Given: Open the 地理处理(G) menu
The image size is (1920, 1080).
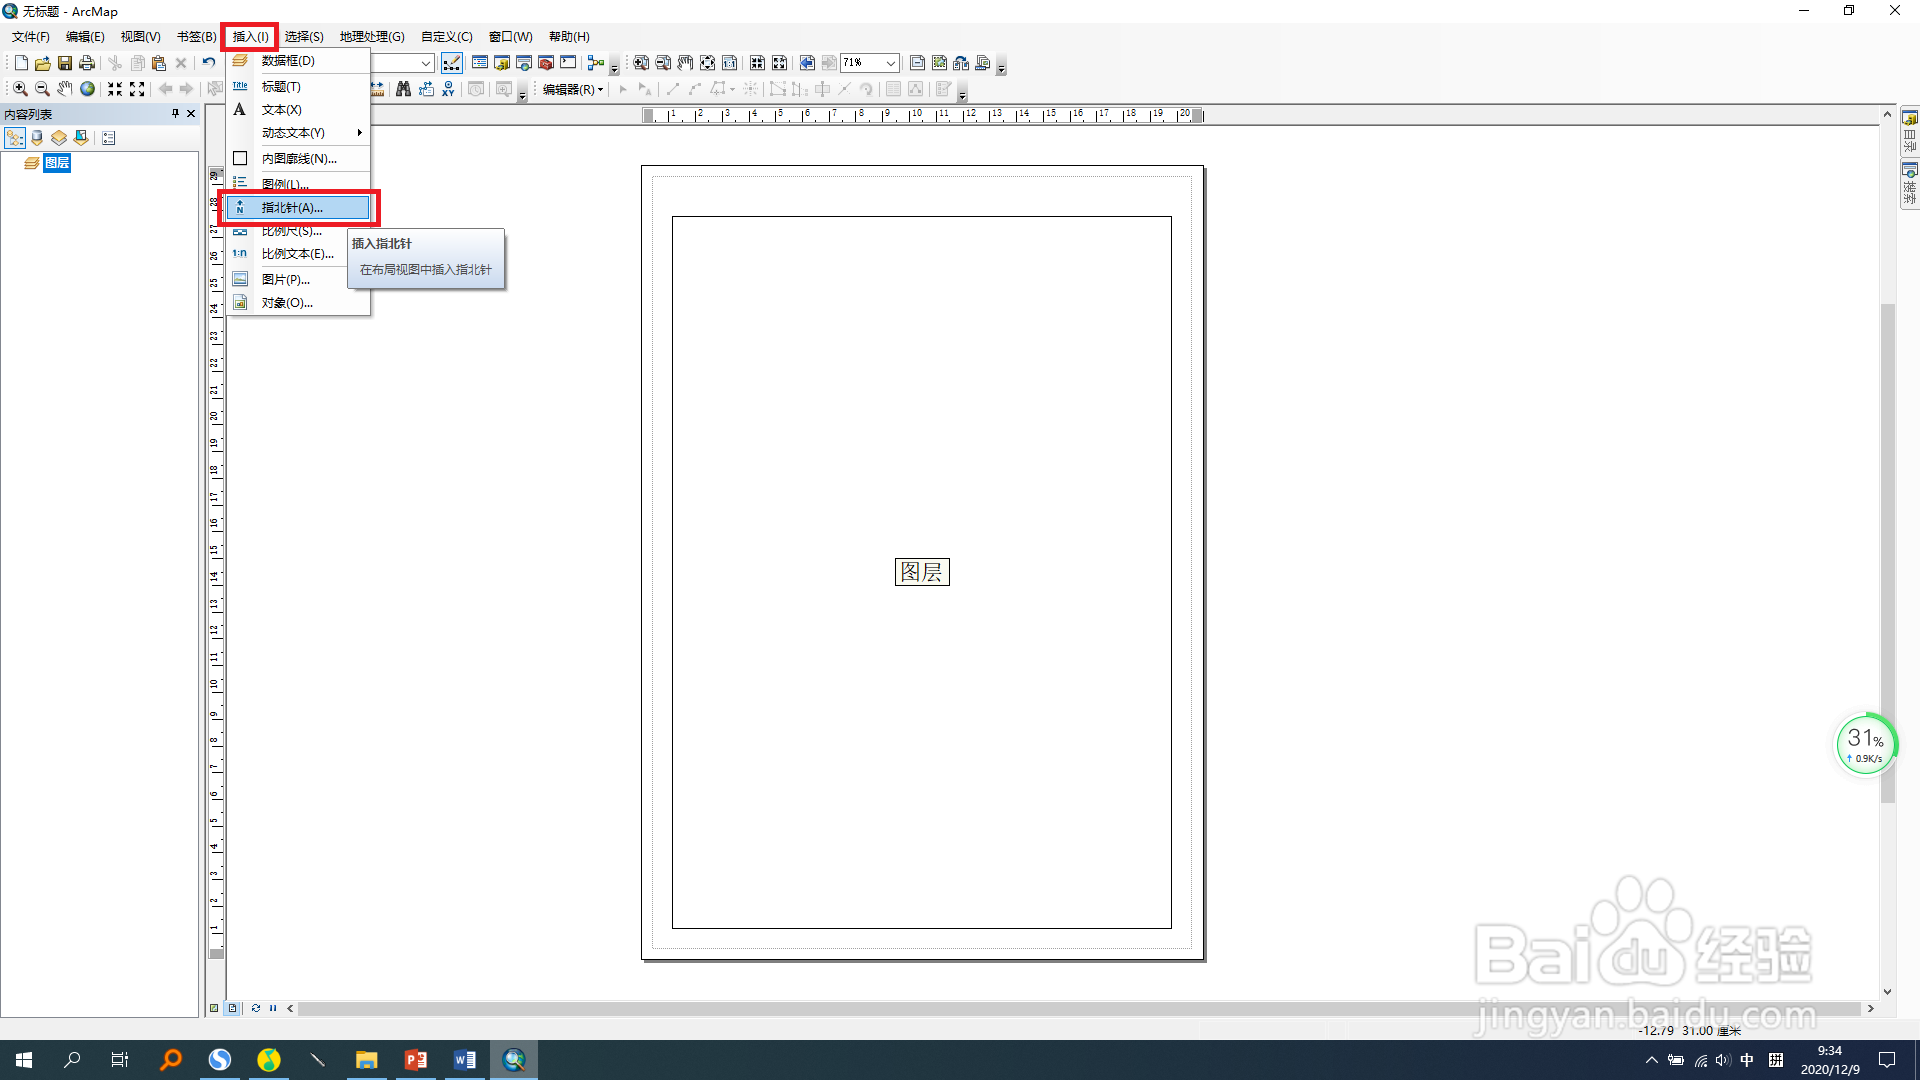Looking at the screenshot, I should coord(371,37).
